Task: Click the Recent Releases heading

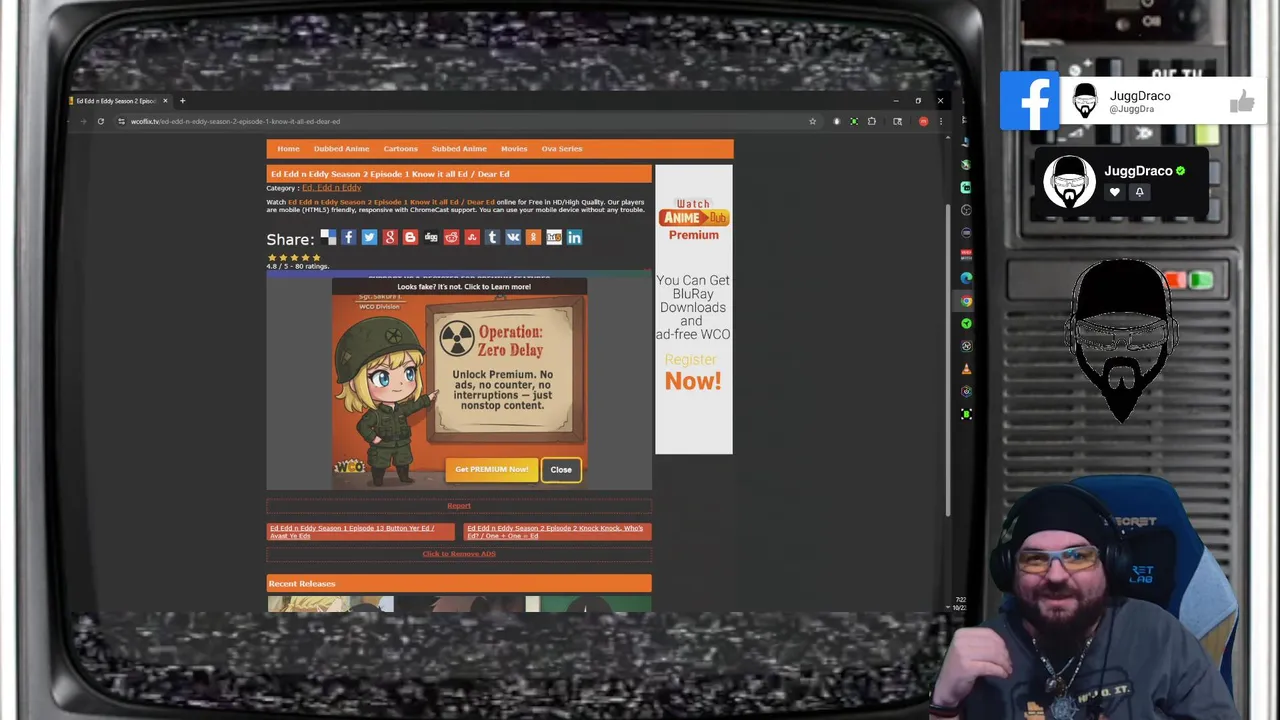Action: (x=301, y=583)
